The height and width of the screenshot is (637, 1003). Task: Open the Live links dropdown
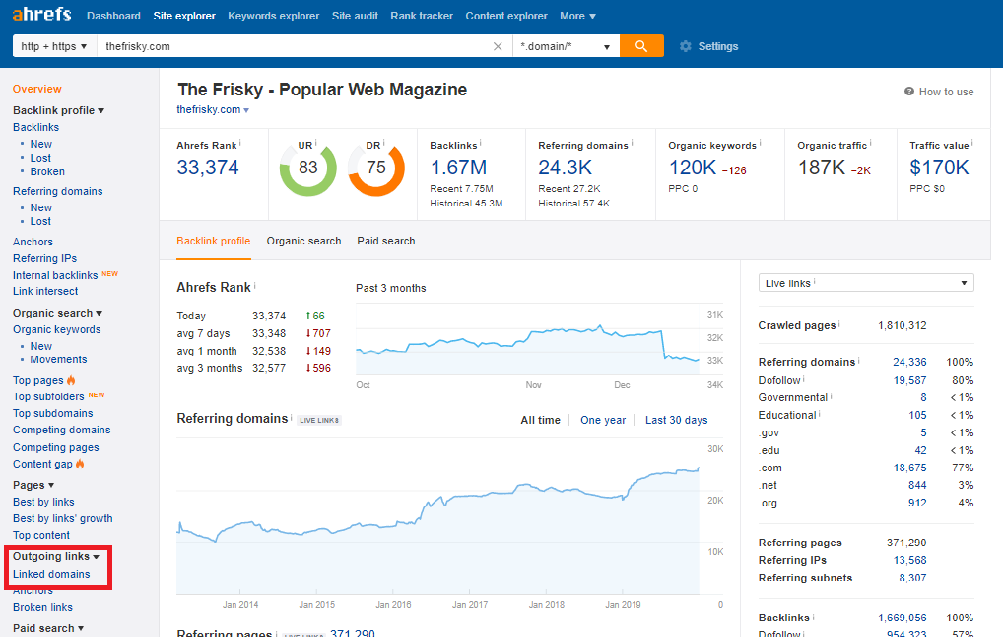tap(866, 283)
